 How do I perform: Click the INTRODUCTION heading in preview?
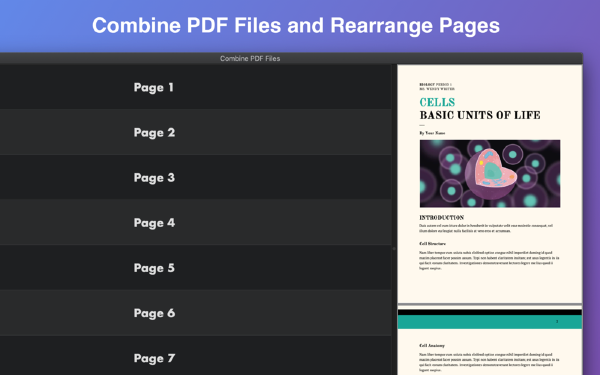tap(442, 218)
